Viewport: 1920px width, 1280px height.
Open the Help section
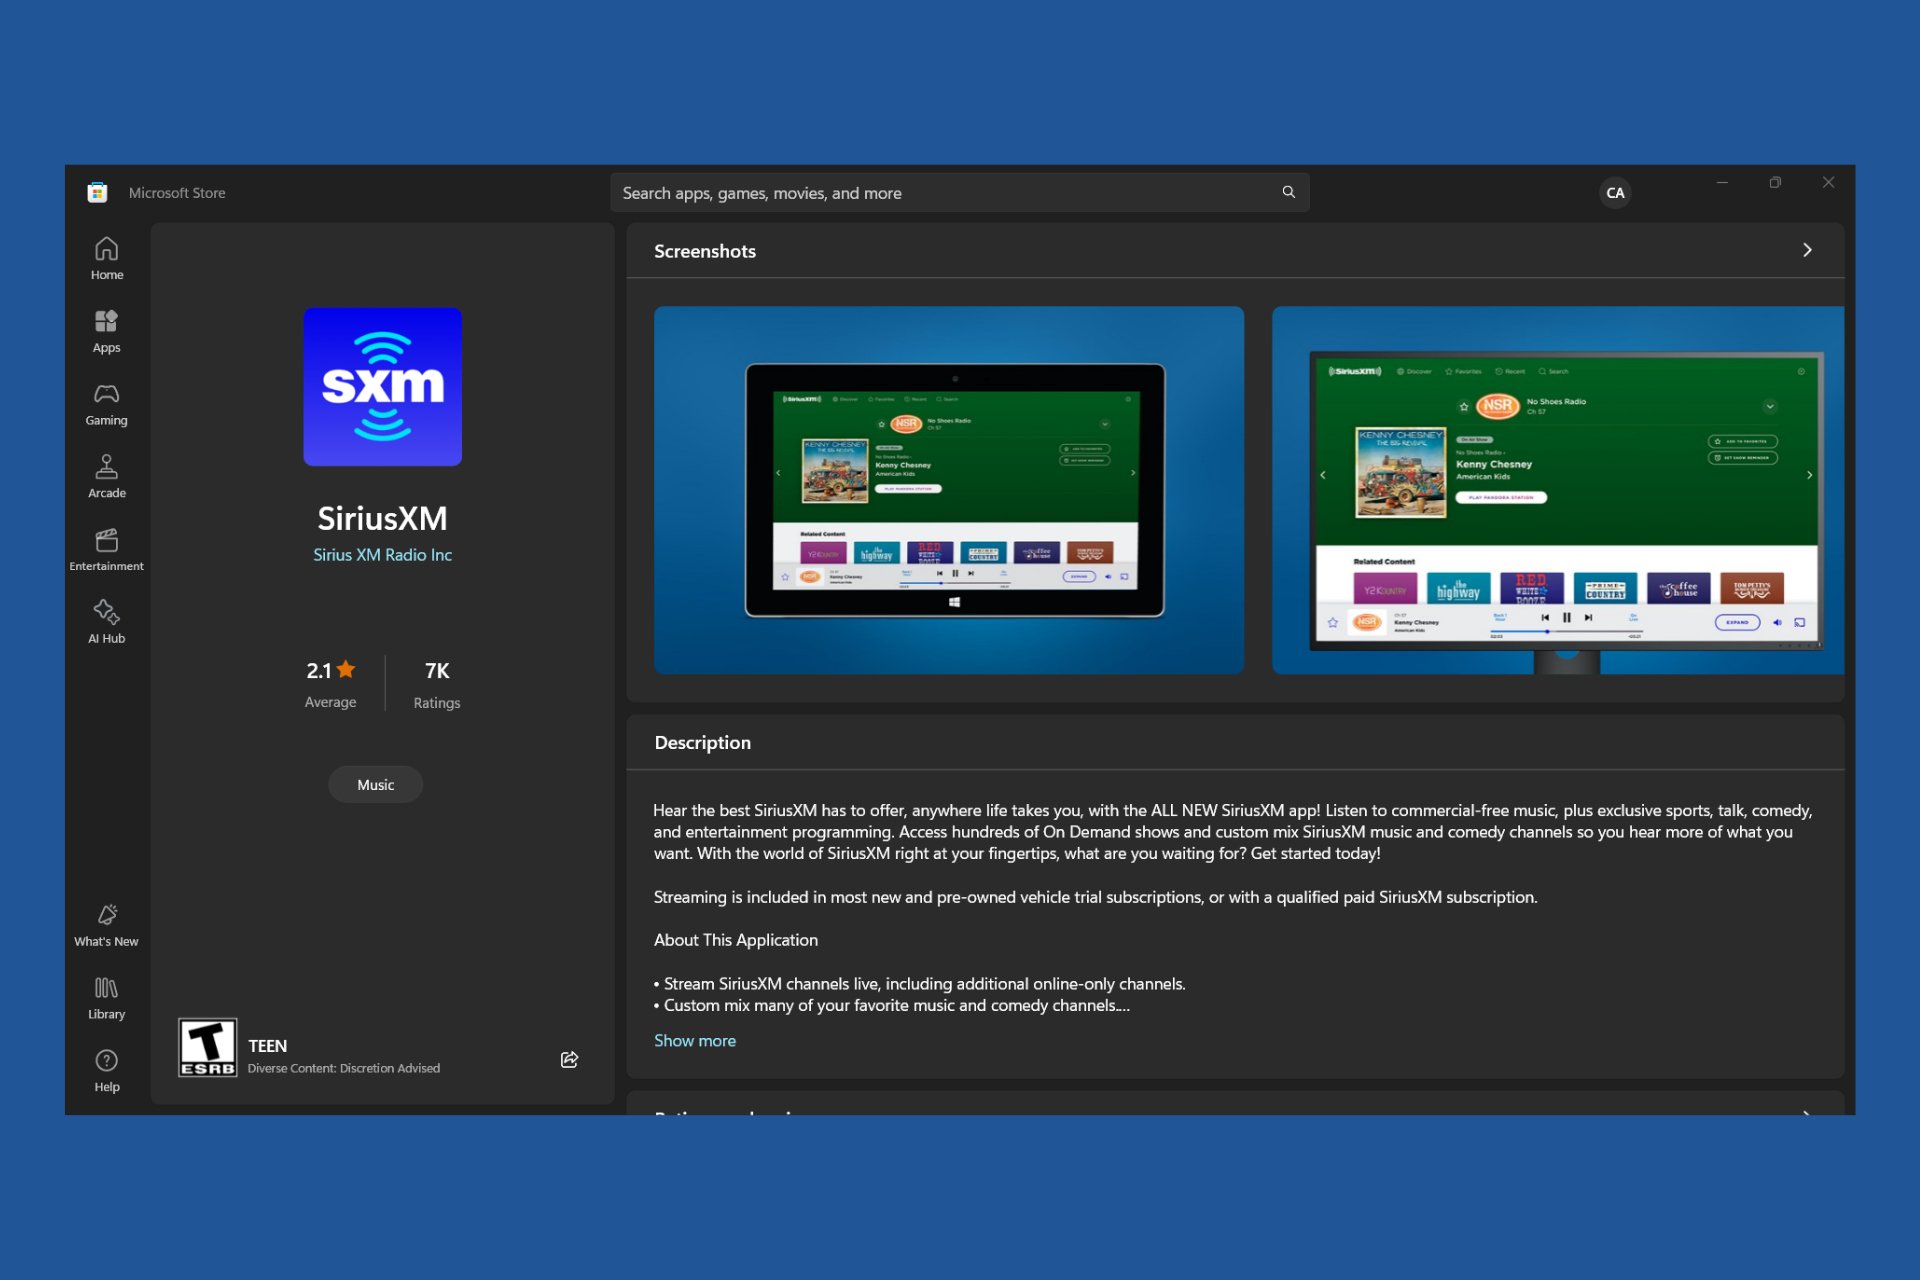pyautogui.click(x=106, y=1073)
